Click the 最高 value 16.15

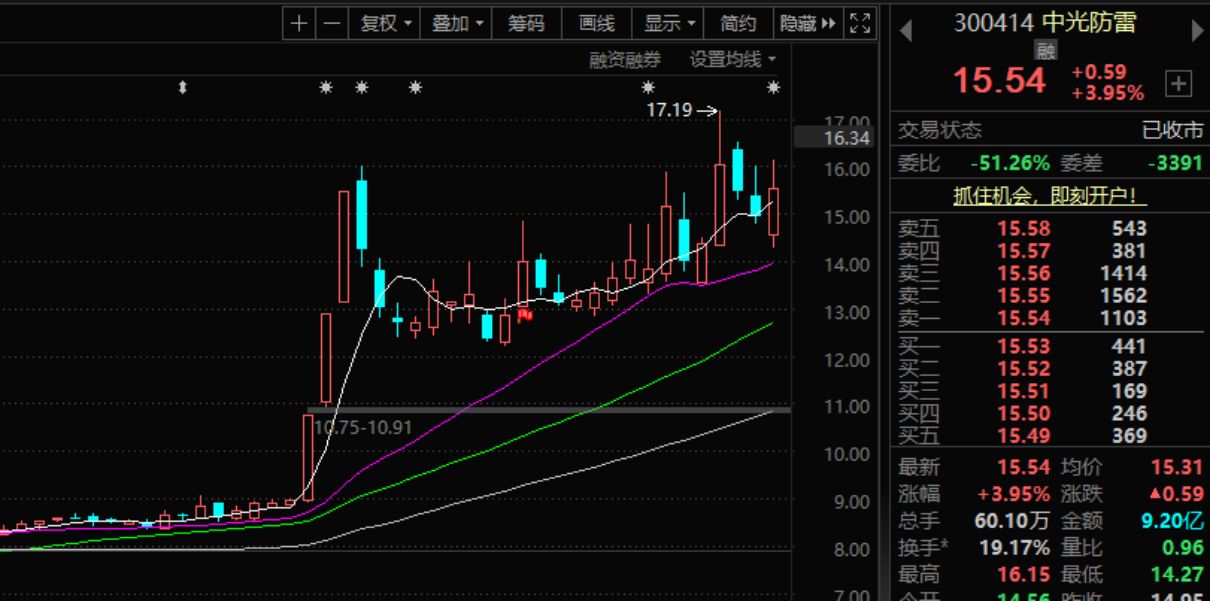tap(1023, 575)
